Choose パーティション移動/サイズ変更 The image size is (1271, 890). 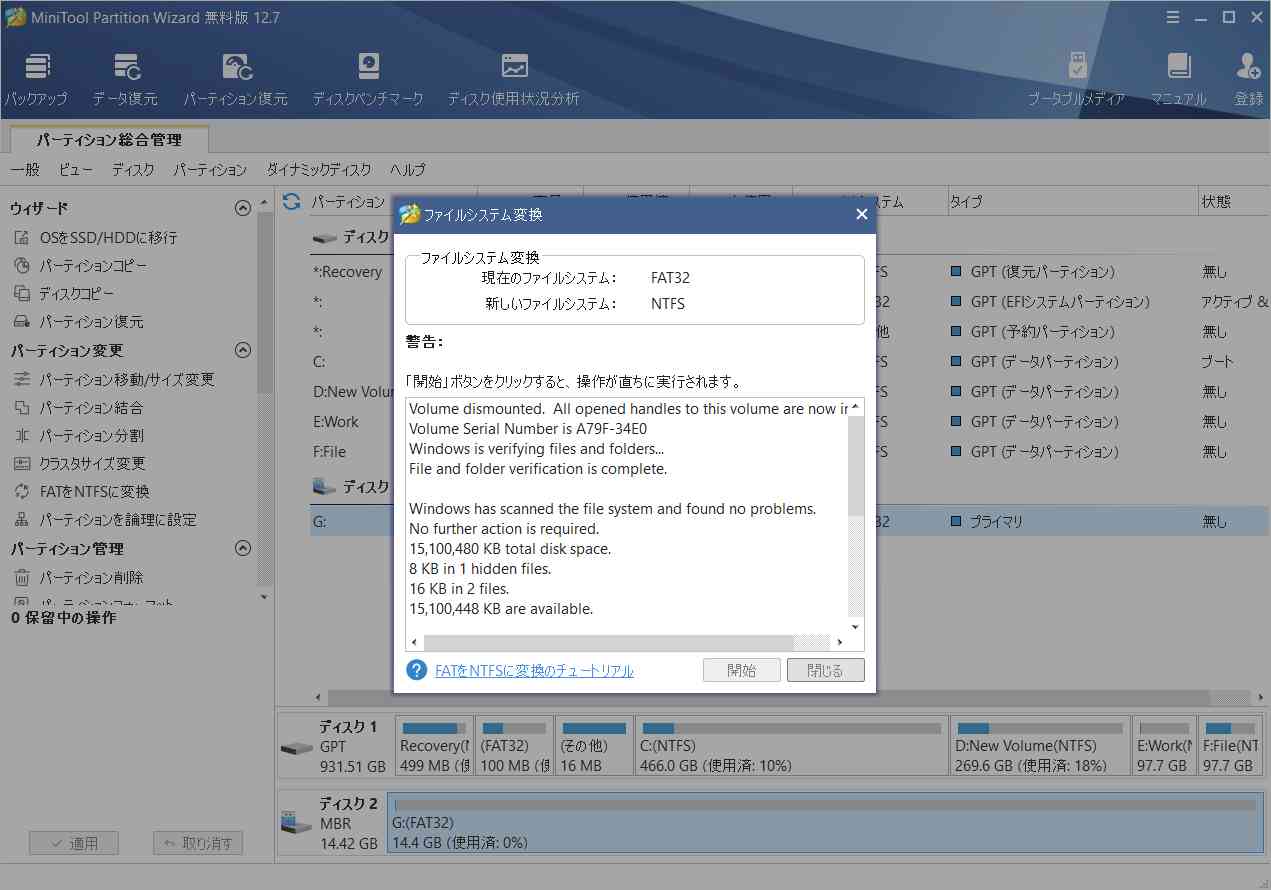114,380
